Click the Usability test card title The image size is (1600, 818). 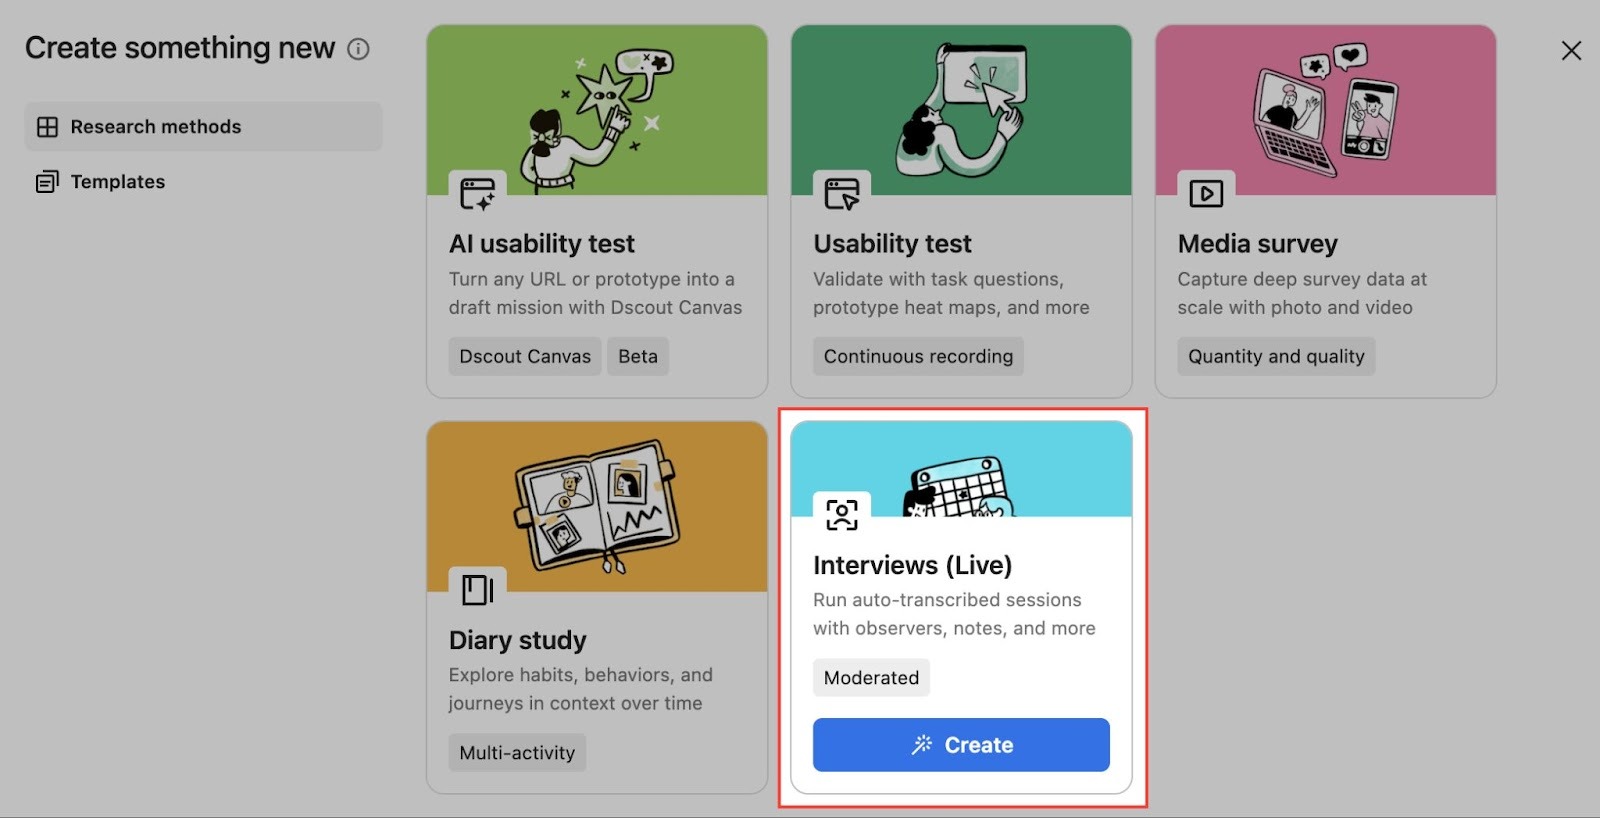tap(892, 244)
